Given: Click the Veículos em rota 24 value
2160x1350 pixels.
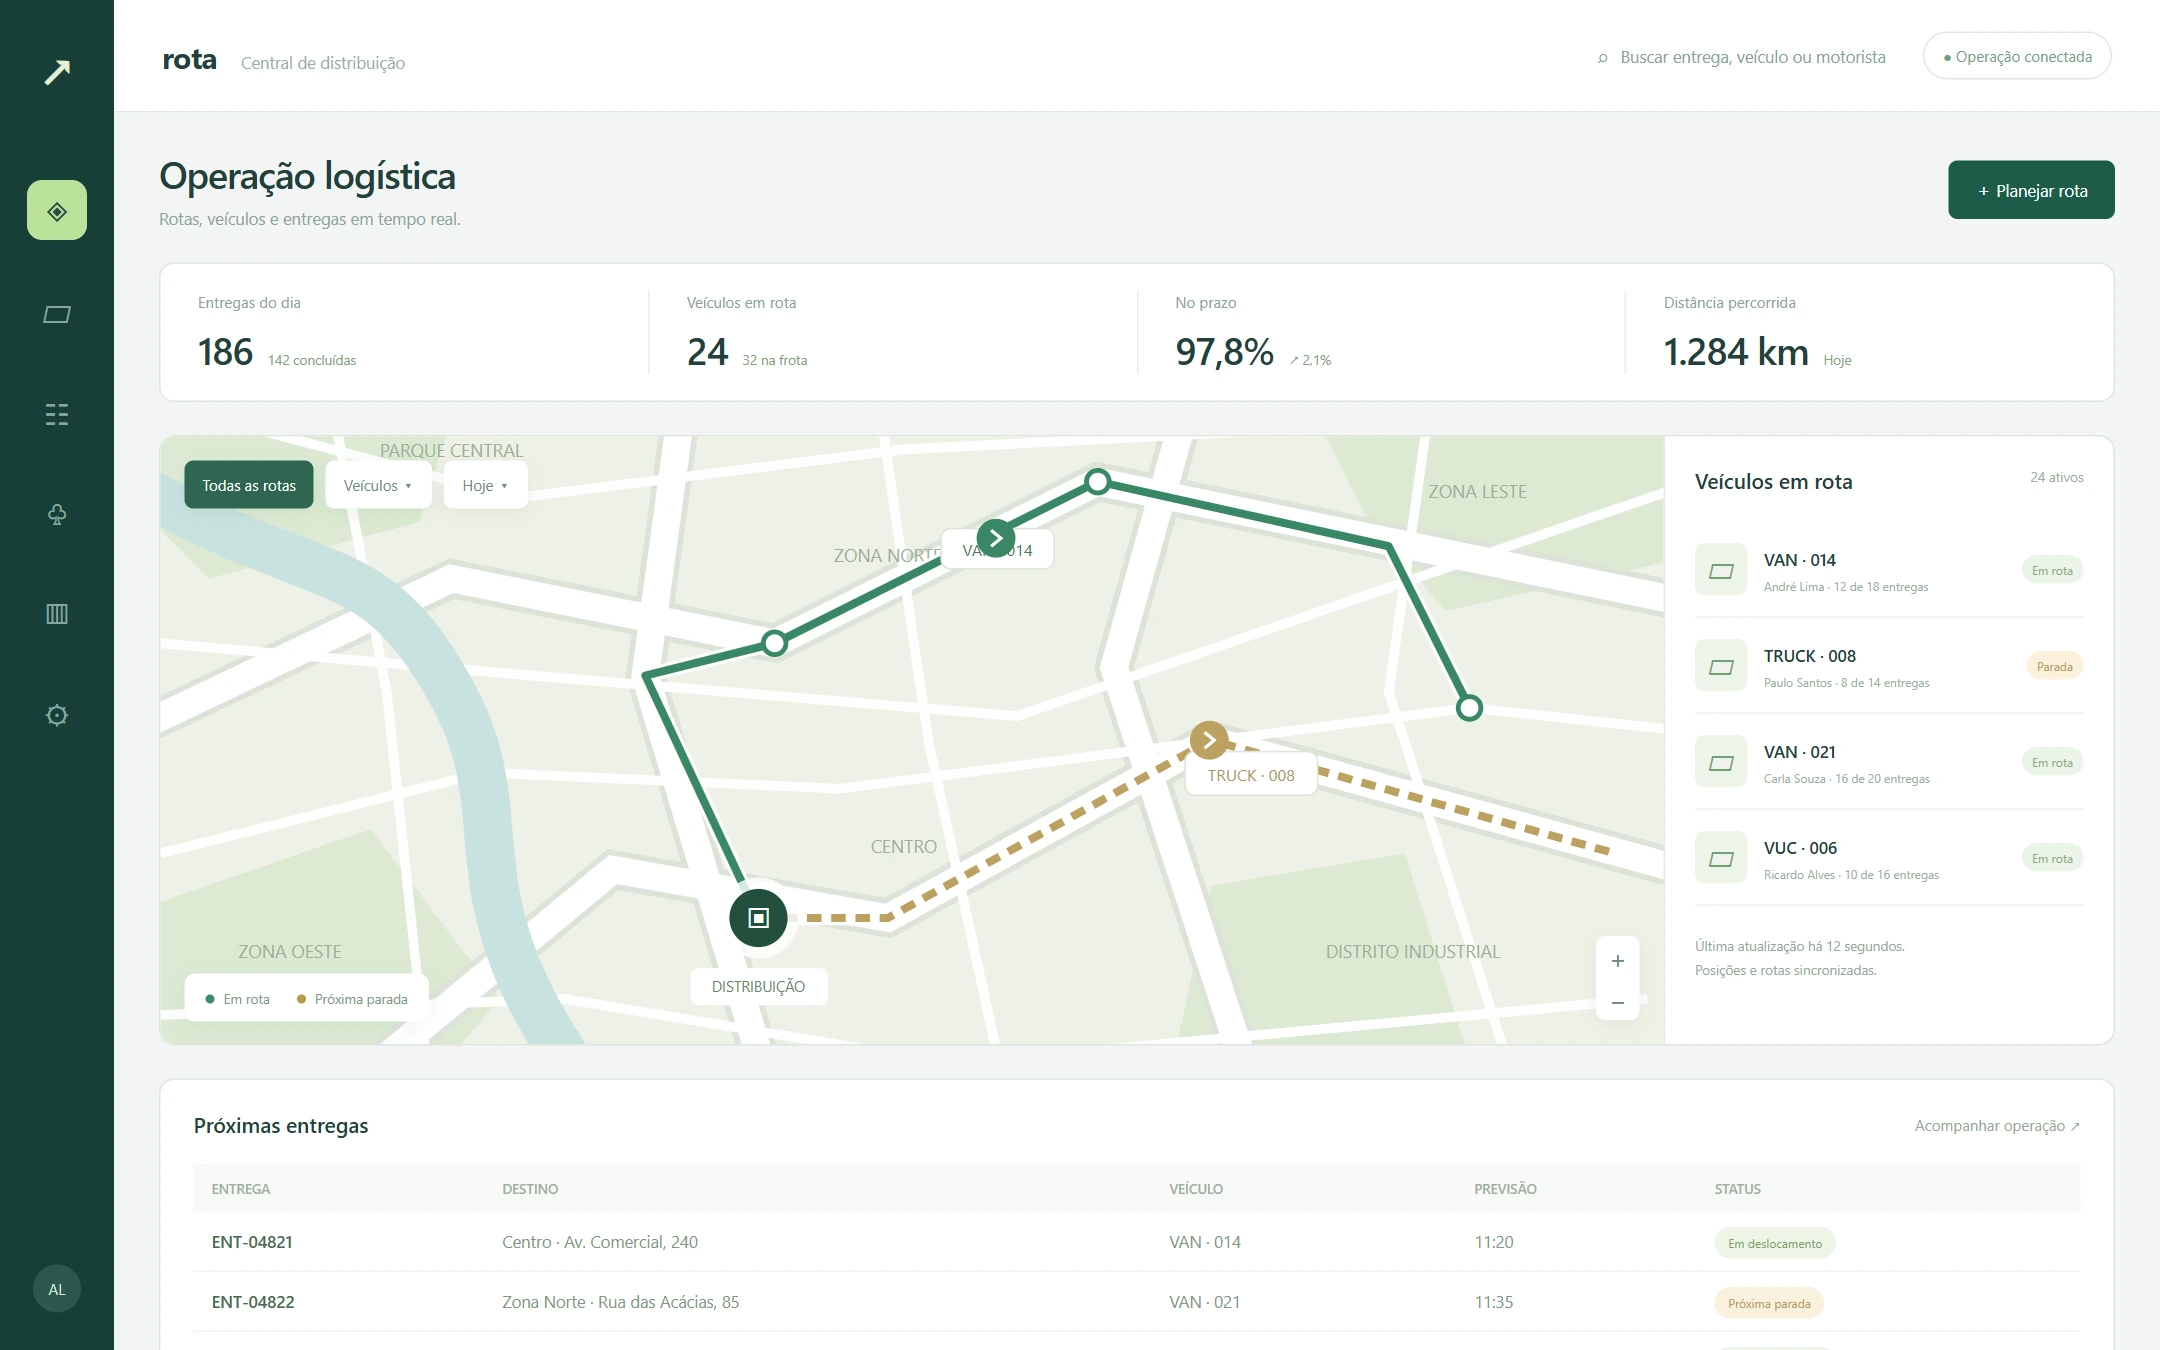Looking at the screenshot, I should 707,352.
